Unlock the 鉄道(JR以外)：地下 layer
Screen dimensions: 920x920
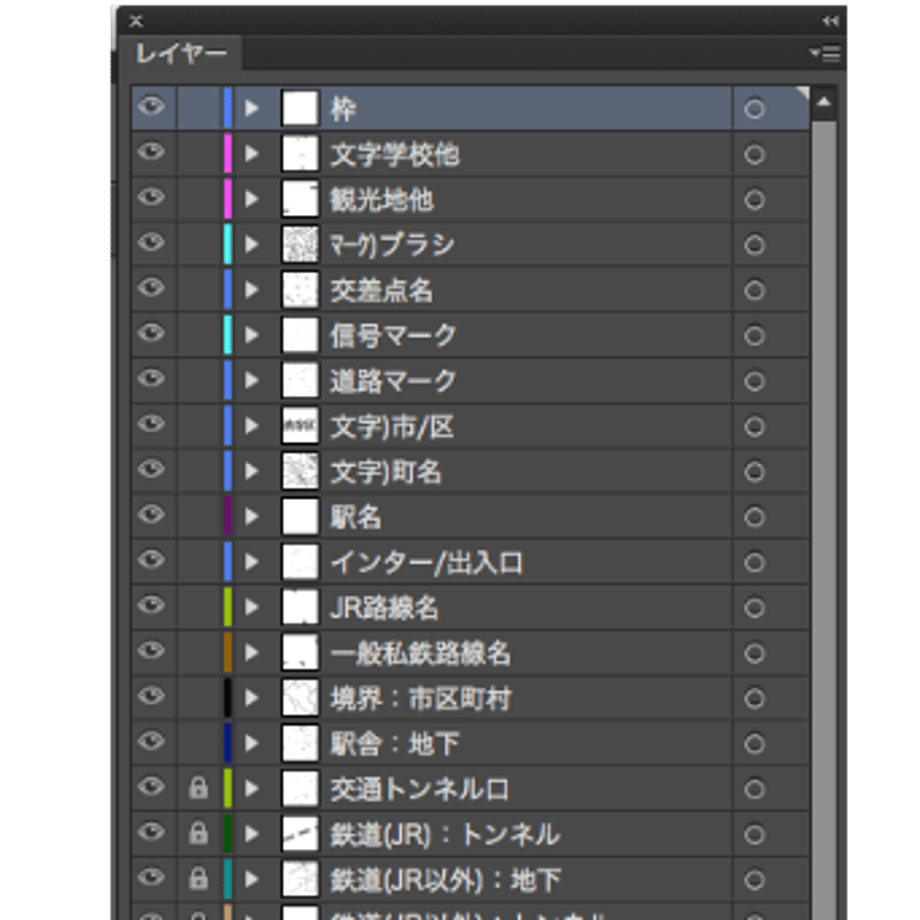point(198,878)
